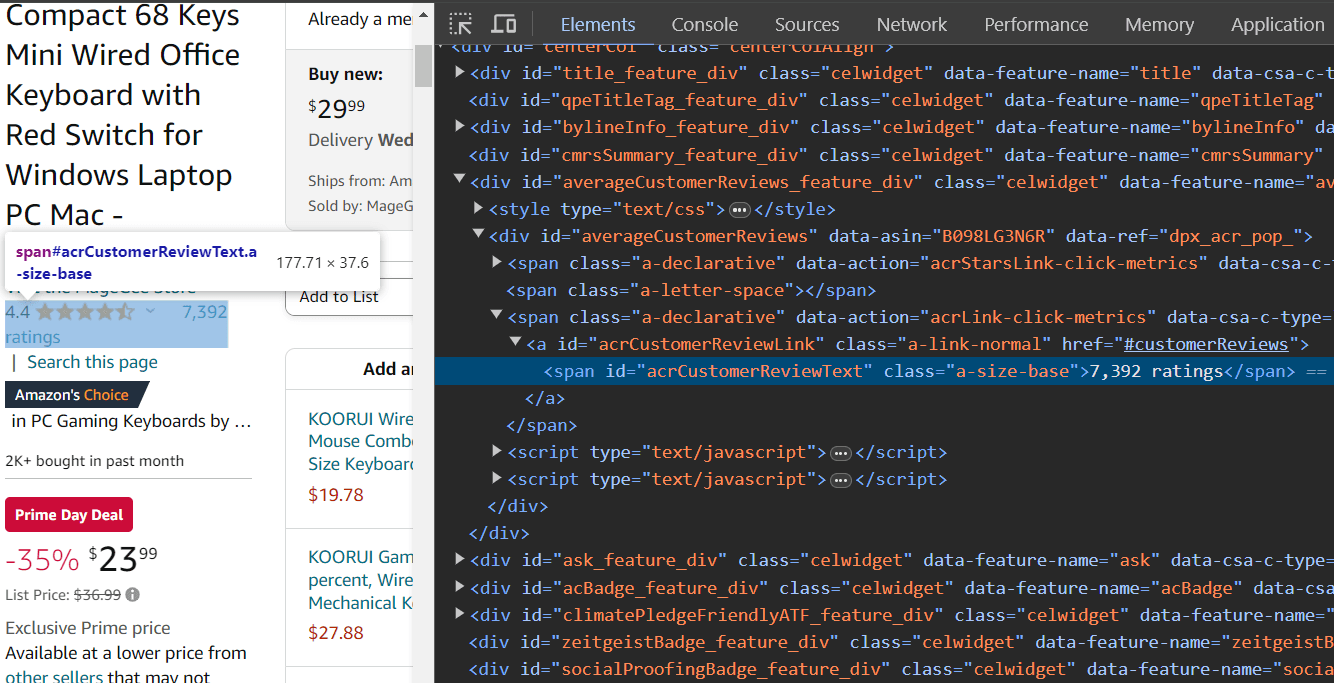Click the page's vertical scrollbar thumb

tap(424, 65)
